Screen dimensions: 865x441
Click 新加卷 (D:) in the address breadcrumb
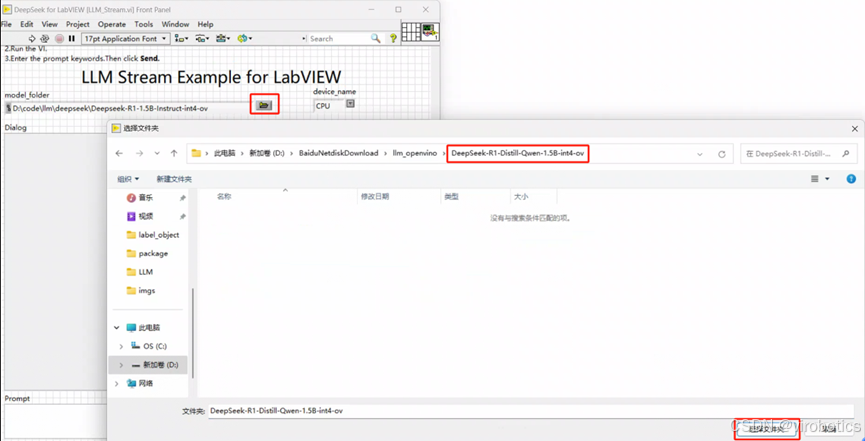[266, 153]
